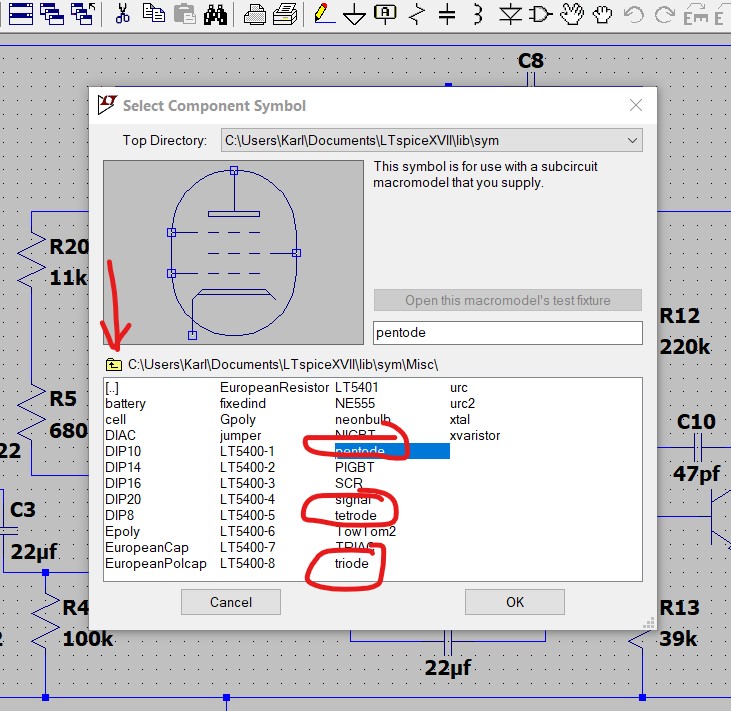The height and width of the screenshot is (711, 731).
Task: Select the Resistor tool
Action: 417,14
